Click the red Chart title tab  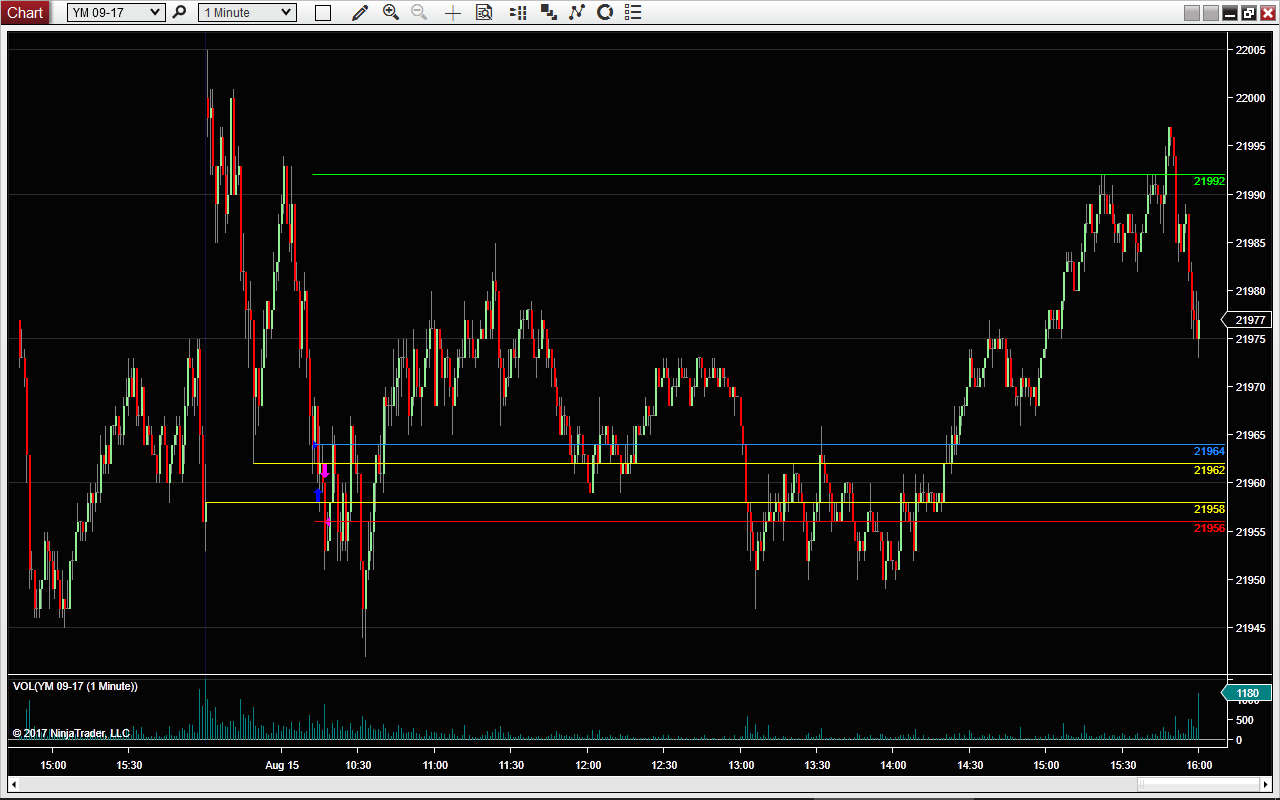[25, 12]
